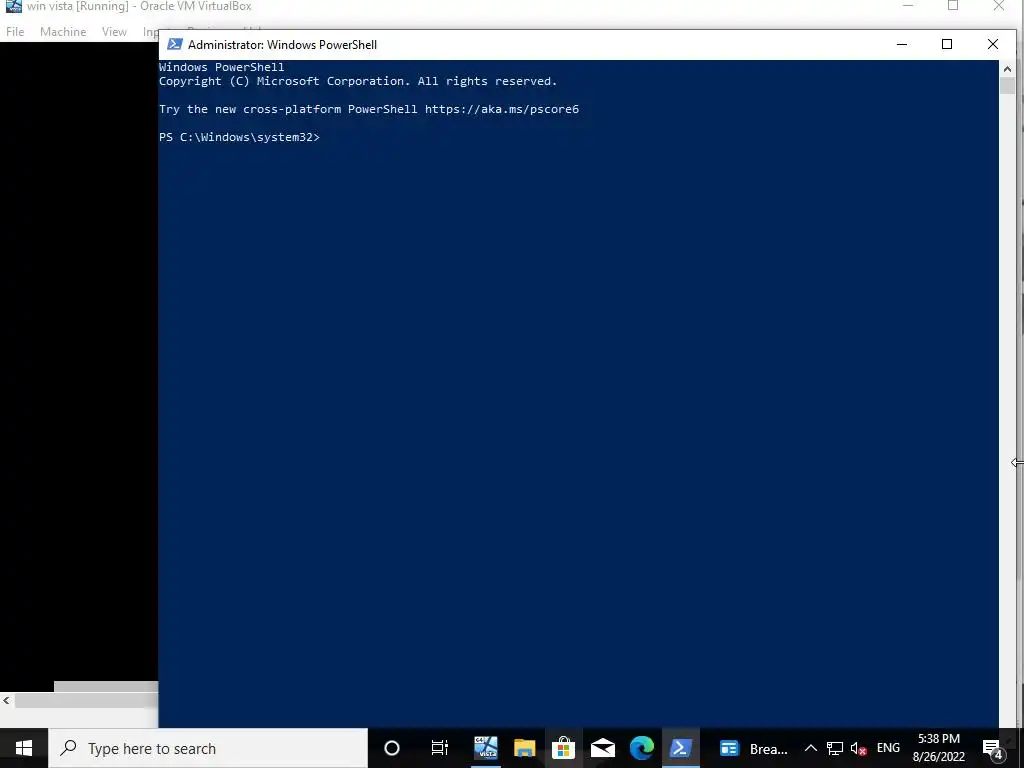Screen dimensions: 1024x768
Task: Click the PowerShell vertical scrollbar thumb
Action: (1007, 86)
